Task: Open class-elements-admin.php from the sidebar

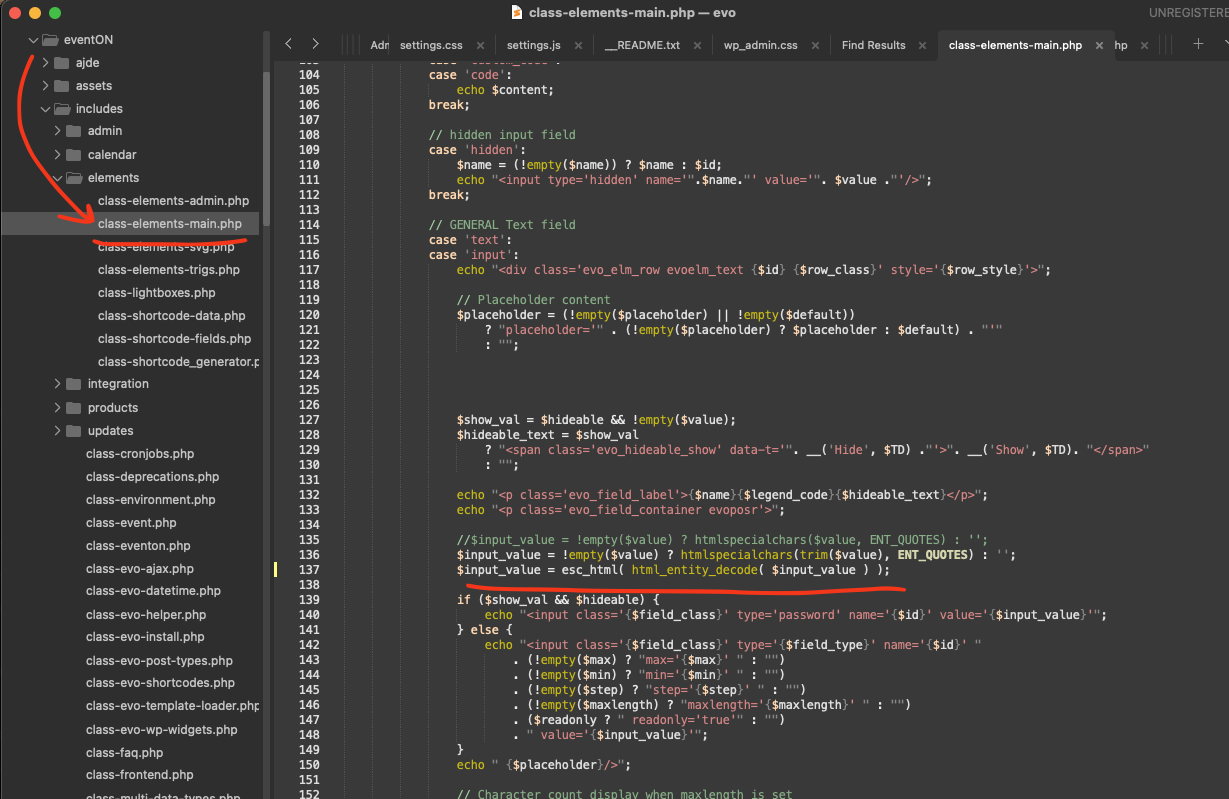Action: pos(173,201)
